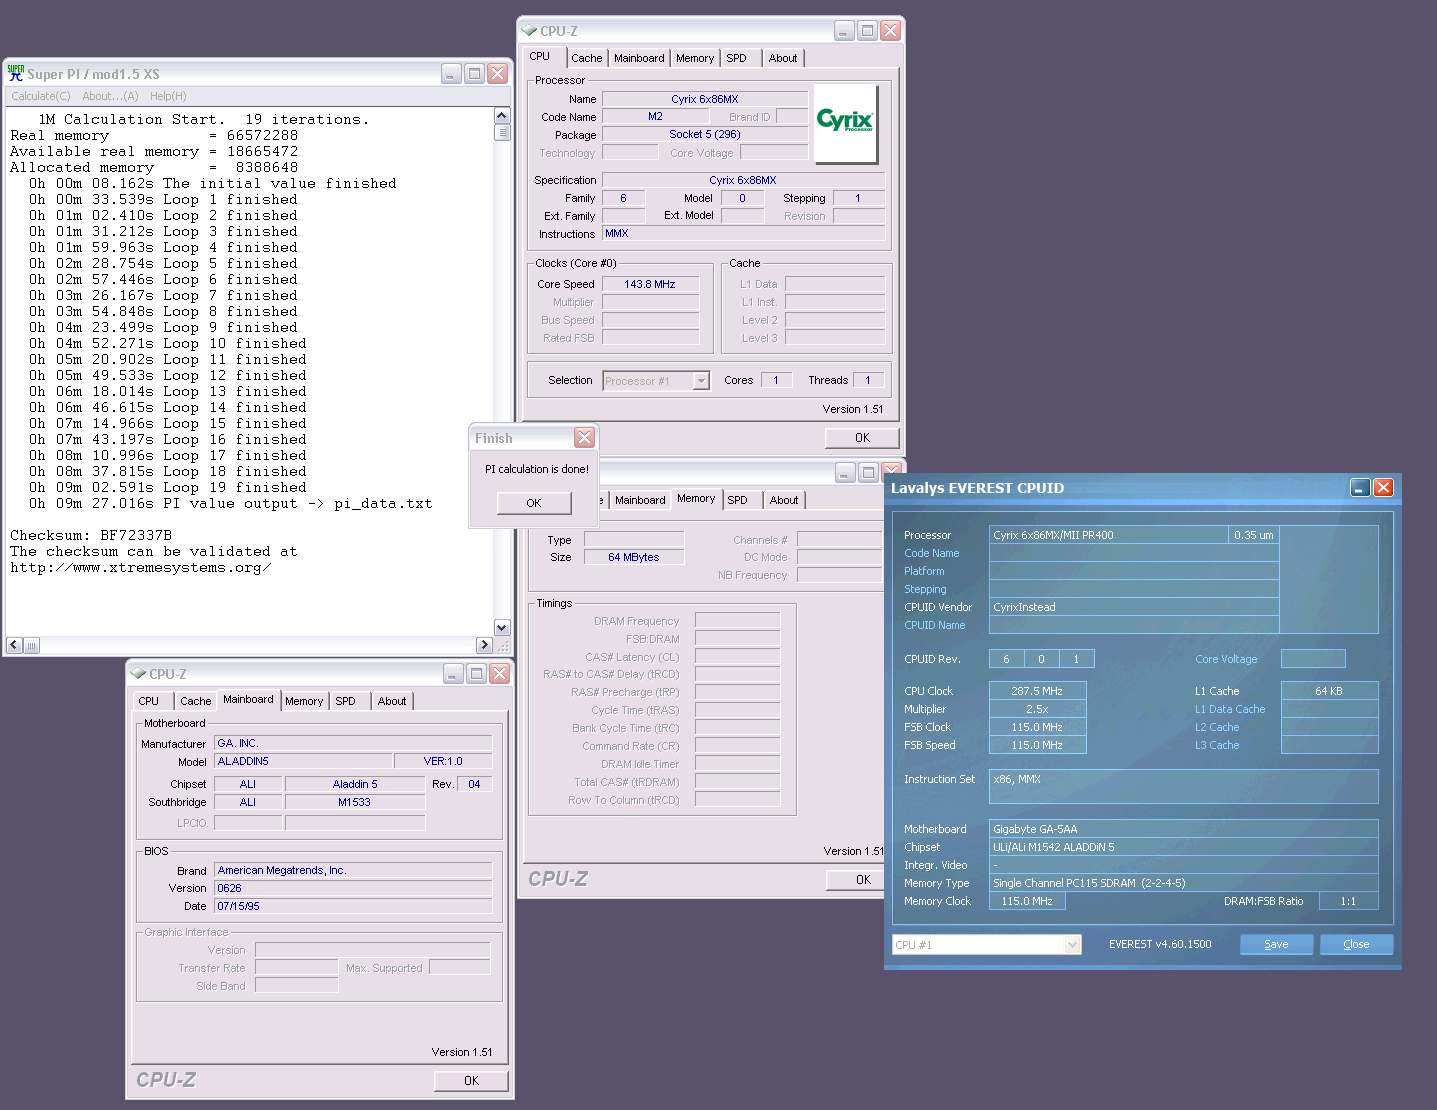Close the top CPU-Z window
This screenshot has width=1437, height=1110.
click(890, 30)
